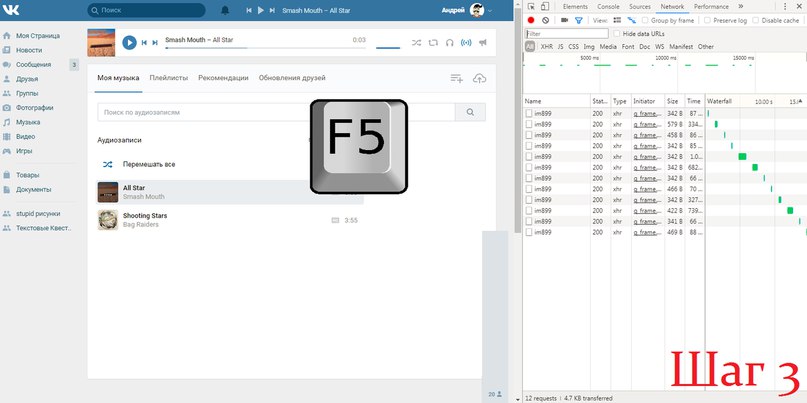This screenshot has height=403, width=807.
Task: Toggle the network filter funnel icon
Action: pyautogui.click(x=578, y=20)
